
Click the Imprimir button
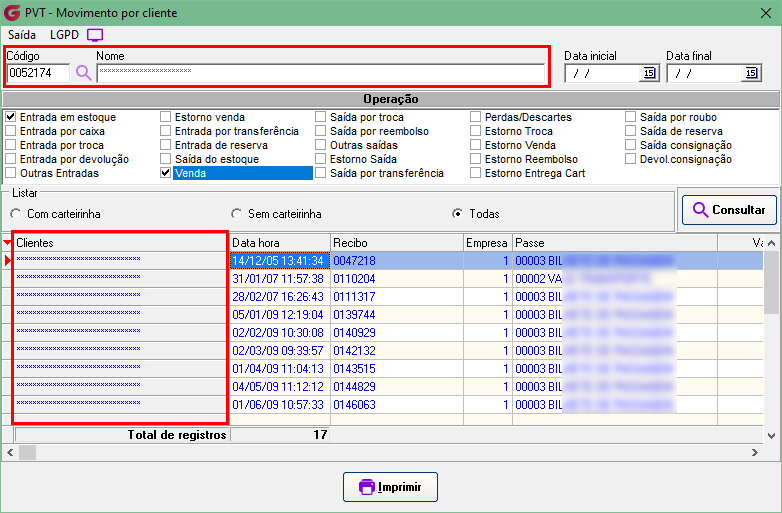(x=391, y=487)
